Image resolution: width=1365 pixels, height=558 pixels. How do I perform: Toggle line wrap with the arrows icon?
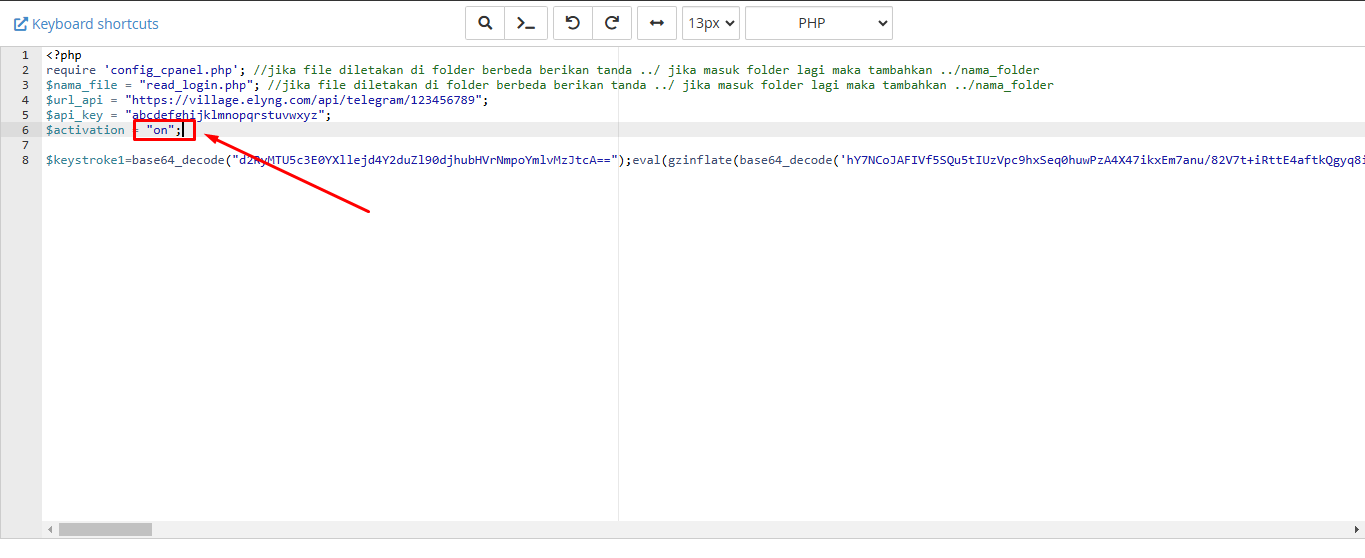(x=656, y=23)
